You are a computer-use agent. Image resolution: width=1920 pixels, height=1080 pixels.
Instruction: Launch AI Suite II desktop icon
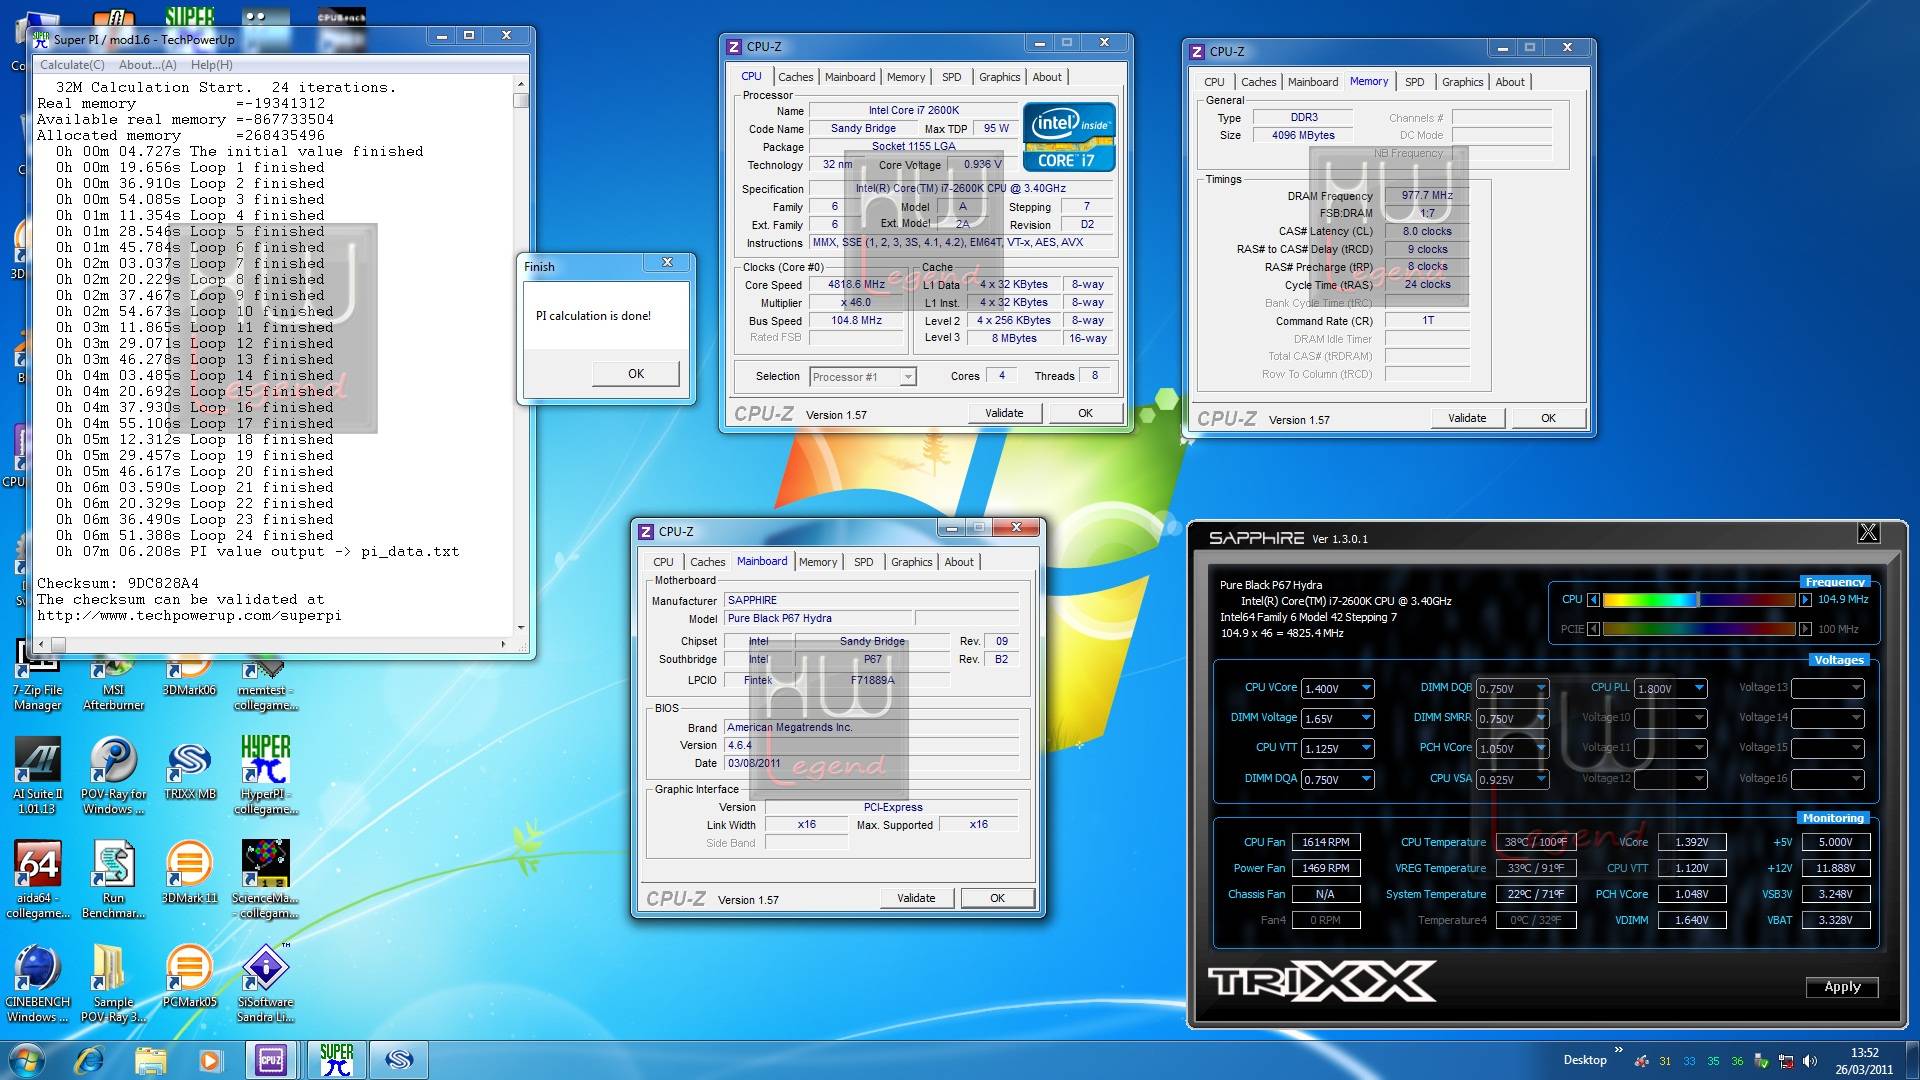(38, 776)
